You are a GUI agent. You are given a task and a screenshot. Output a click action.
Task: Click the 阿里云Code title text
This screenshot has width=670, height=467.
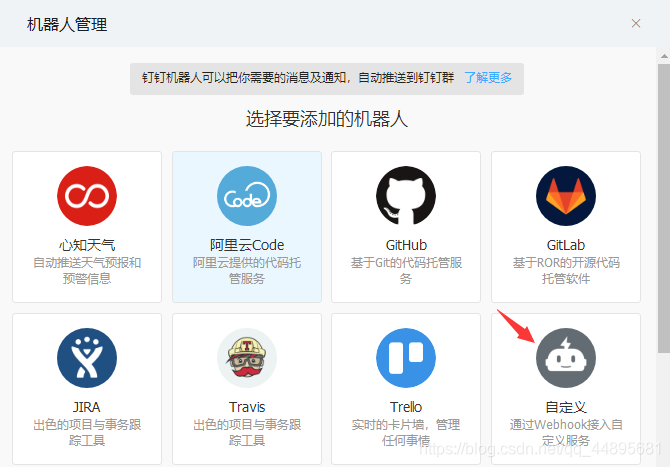(x=247, y=245)
